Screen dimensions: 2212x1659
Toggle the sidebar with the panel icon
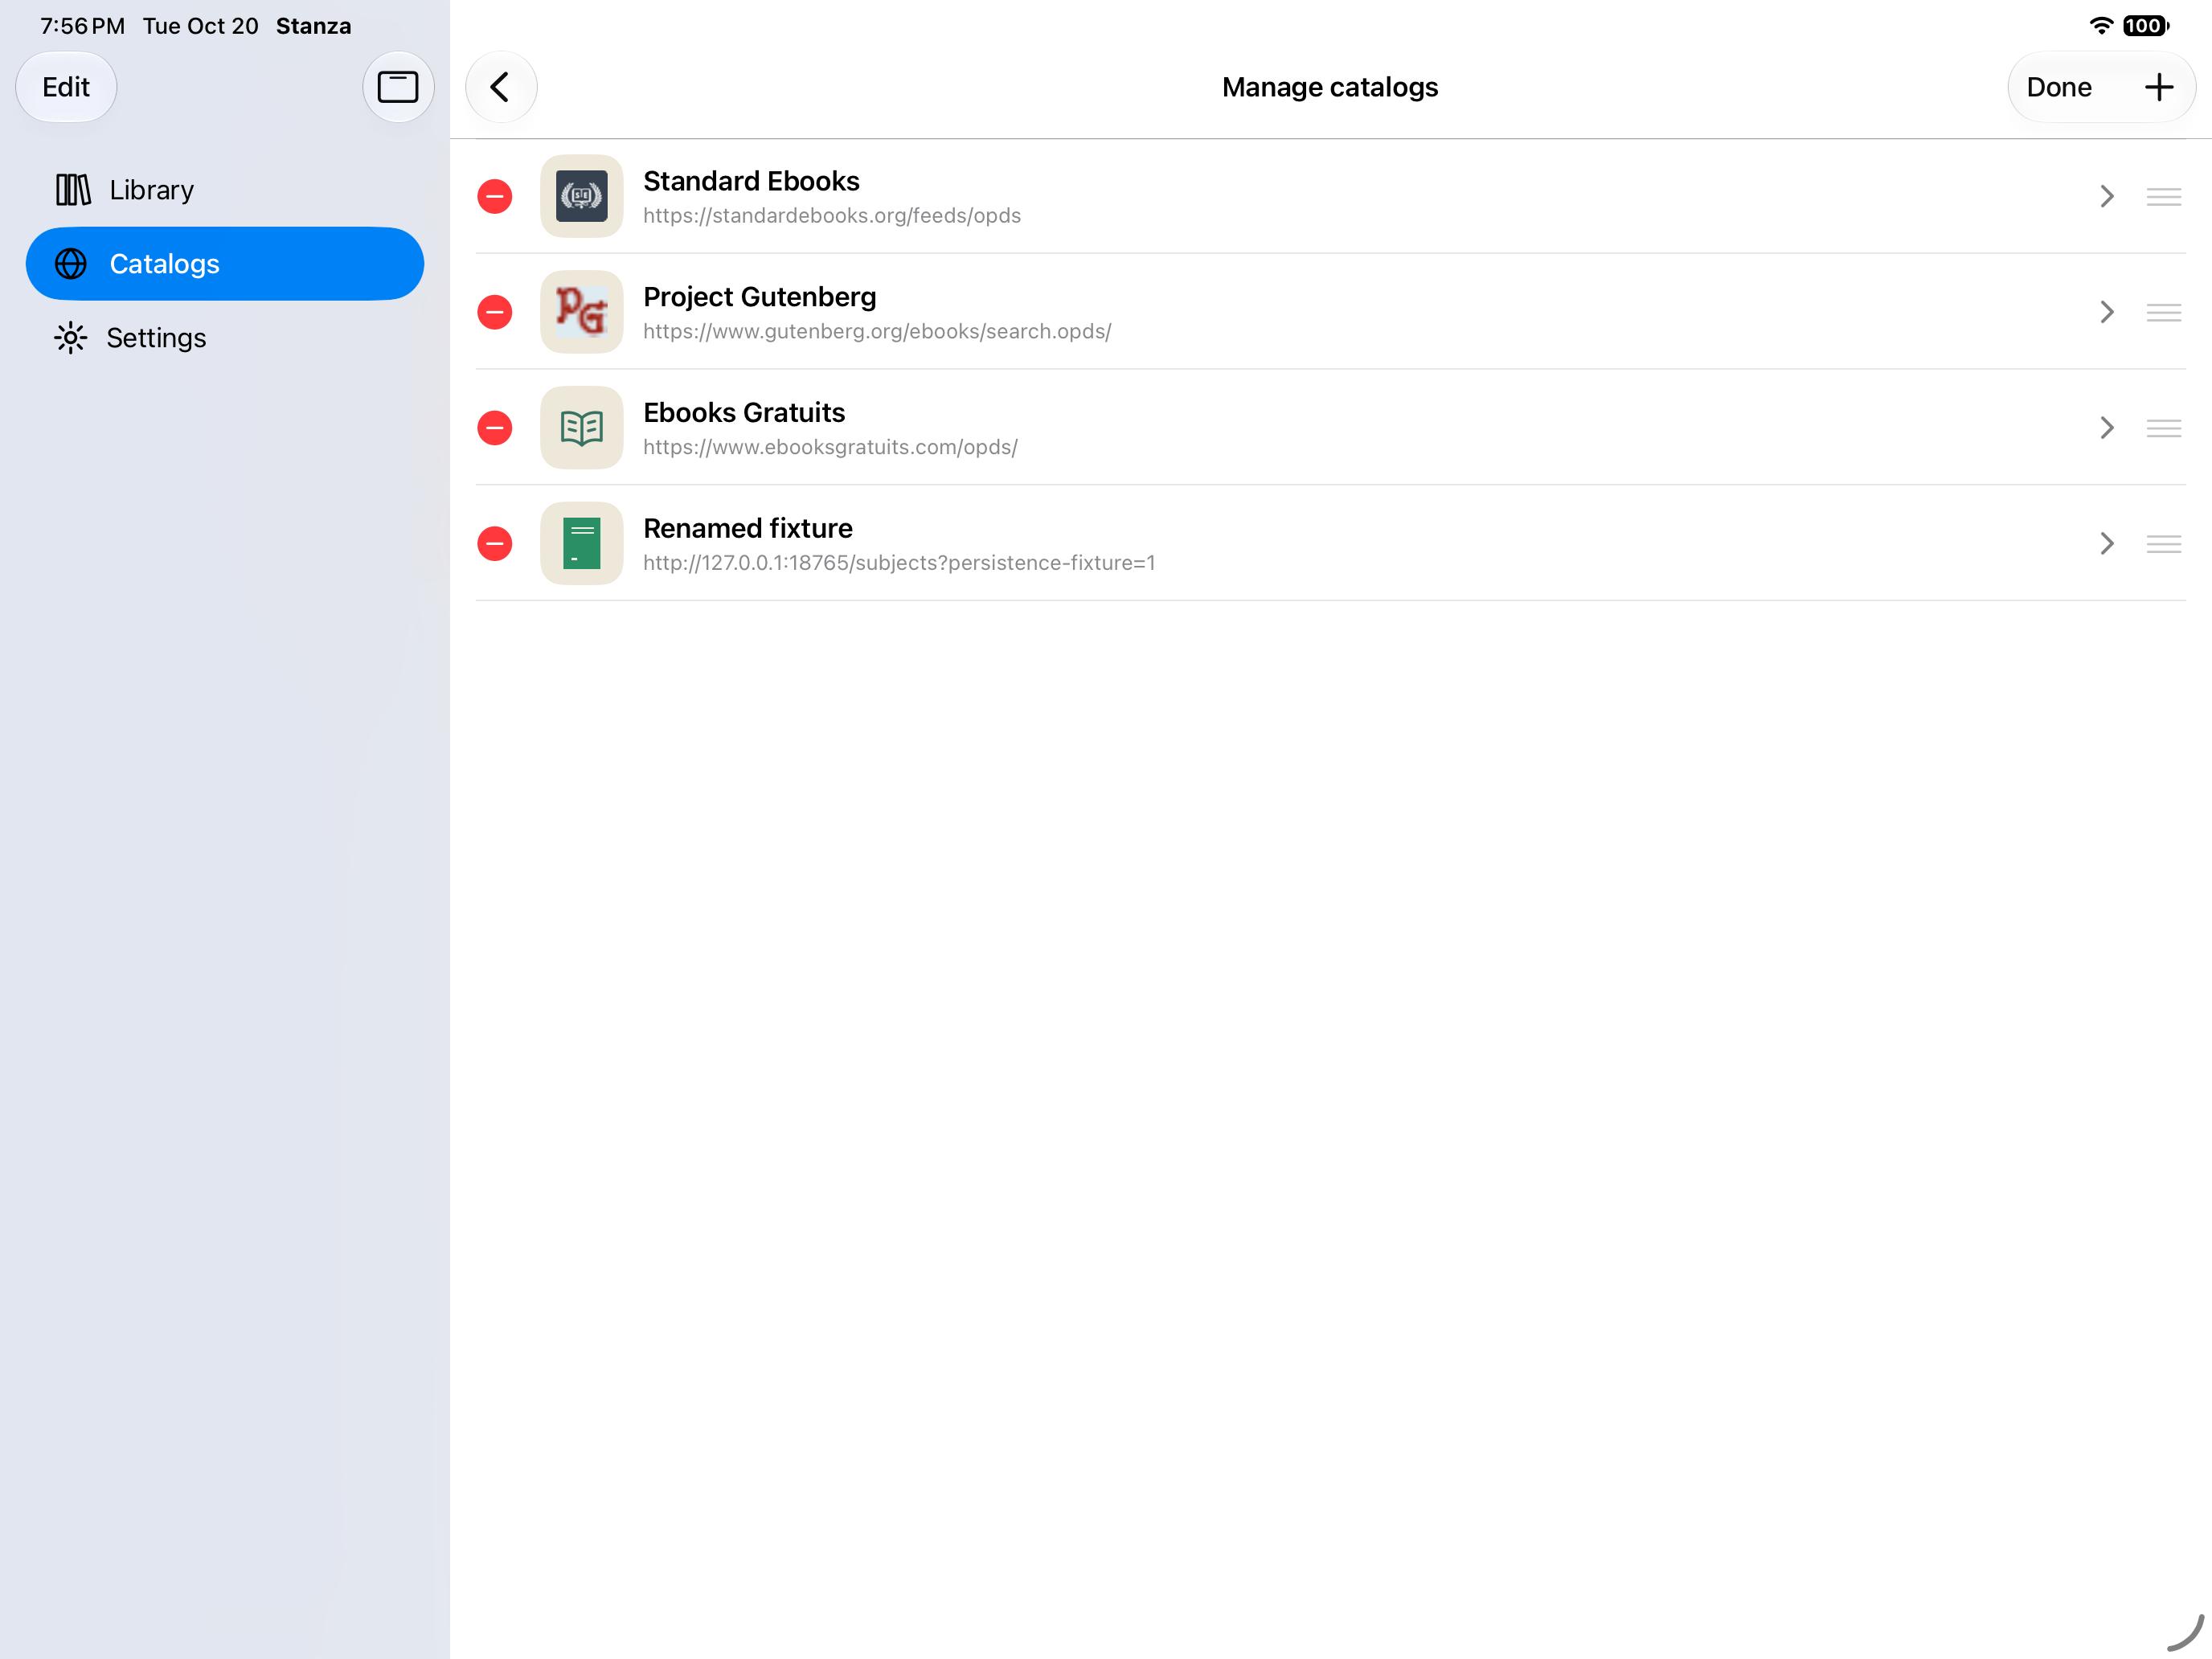coord(398,87)
